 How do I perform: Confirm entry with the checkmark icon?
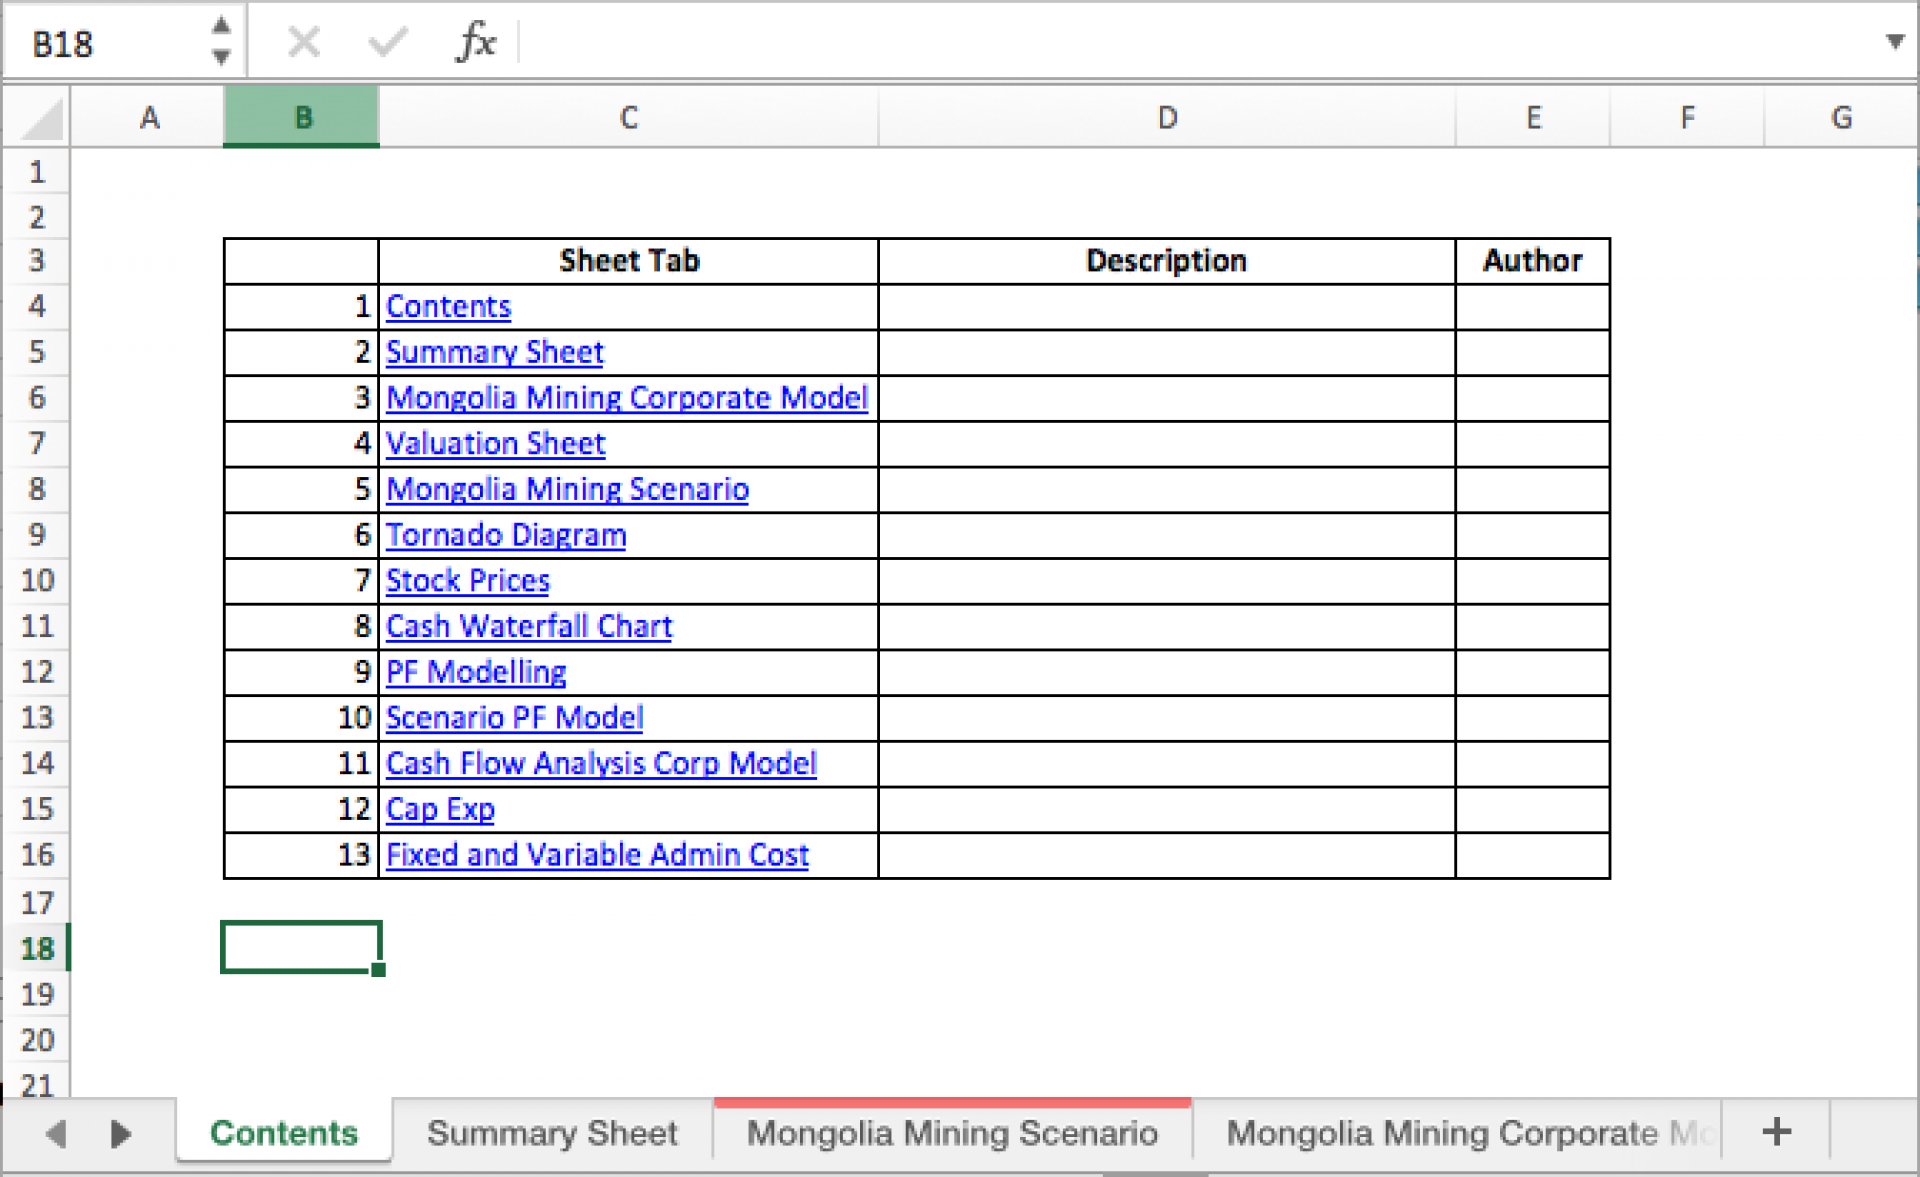point(387,42)
